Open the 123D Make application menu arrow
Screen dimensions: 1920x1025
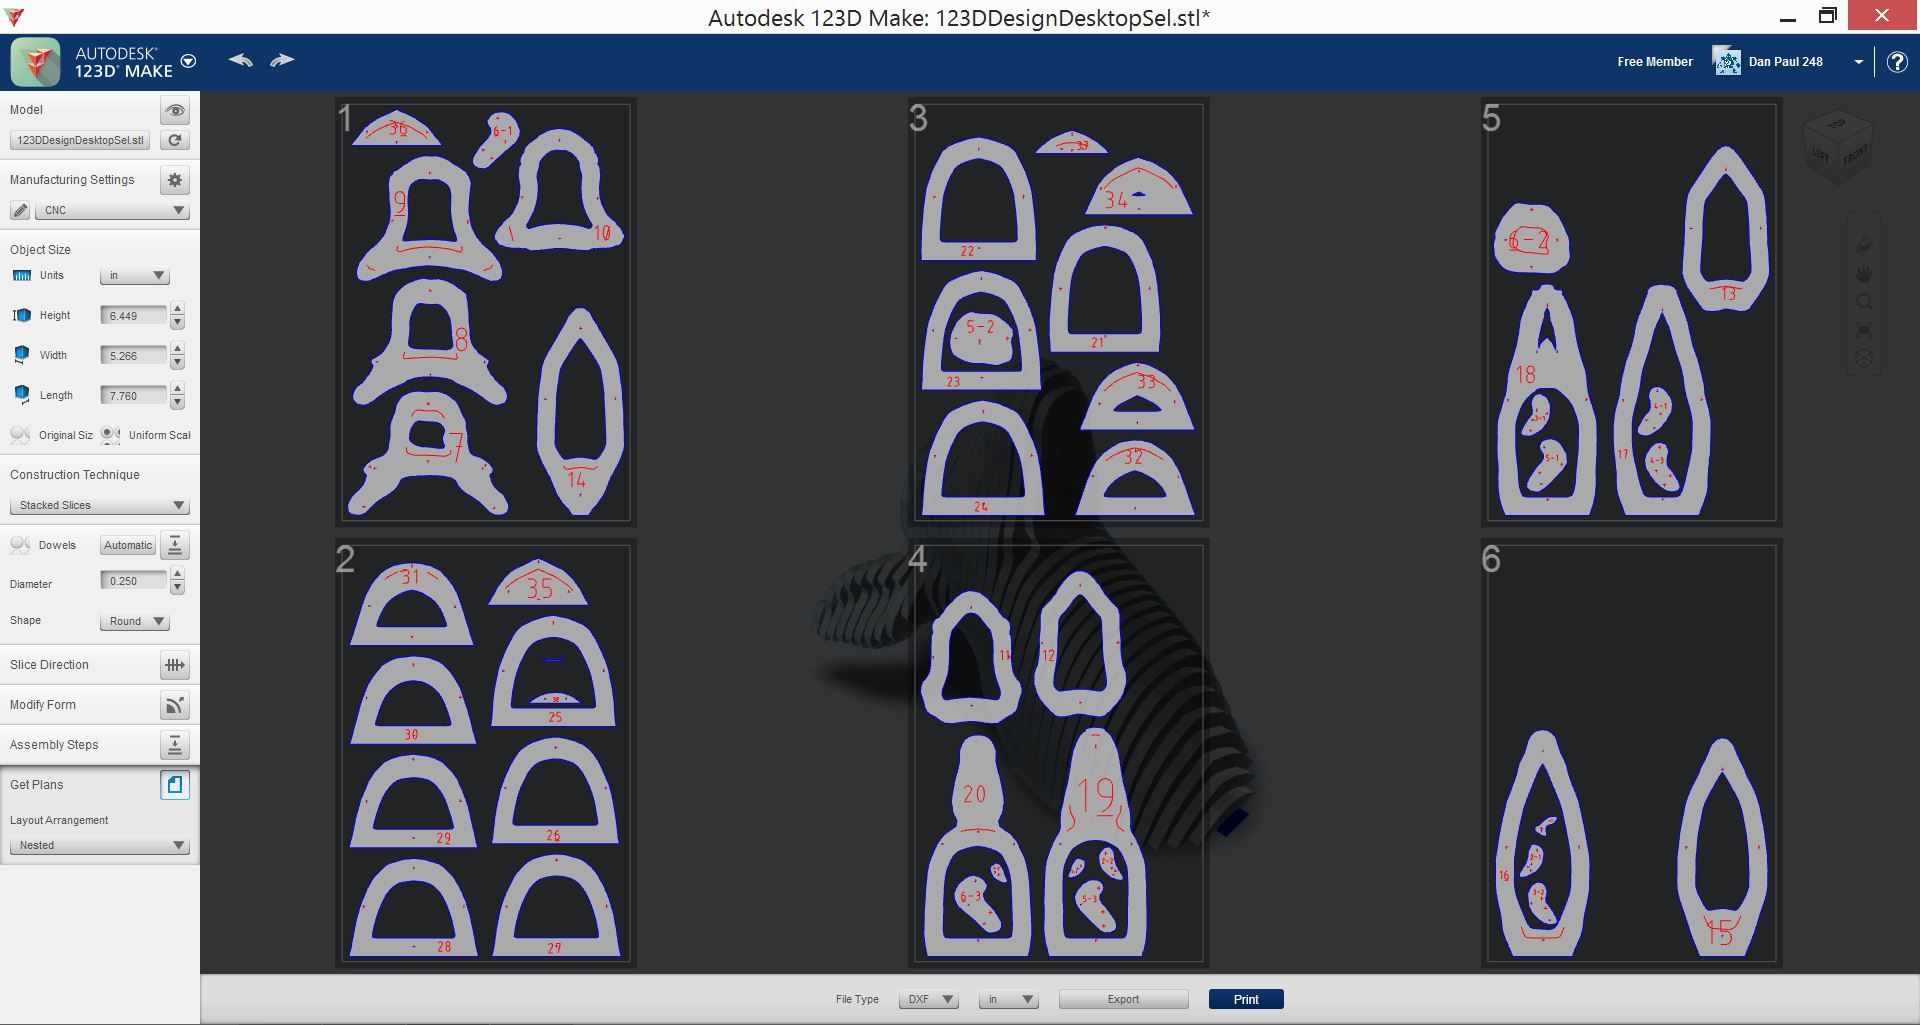(x=188, y=61)
